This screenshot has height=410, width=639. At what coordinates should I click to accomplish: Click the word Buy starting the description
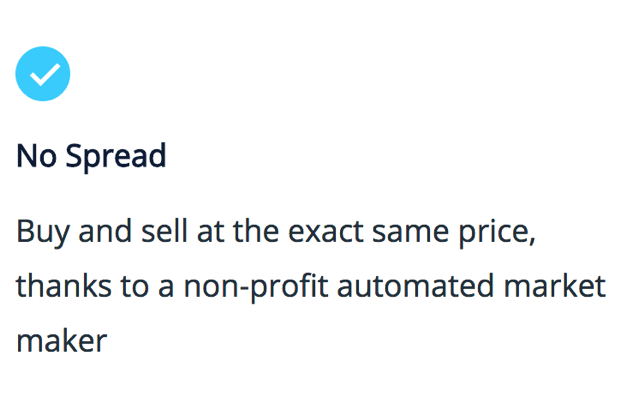point(43,233)
